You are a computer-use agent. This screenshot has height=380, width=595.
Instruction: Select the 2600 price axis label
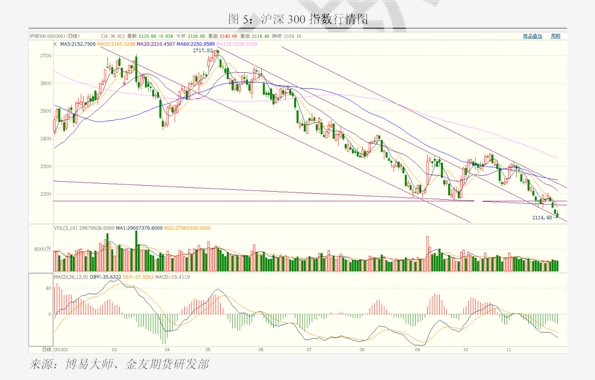(x=46, y=84)
